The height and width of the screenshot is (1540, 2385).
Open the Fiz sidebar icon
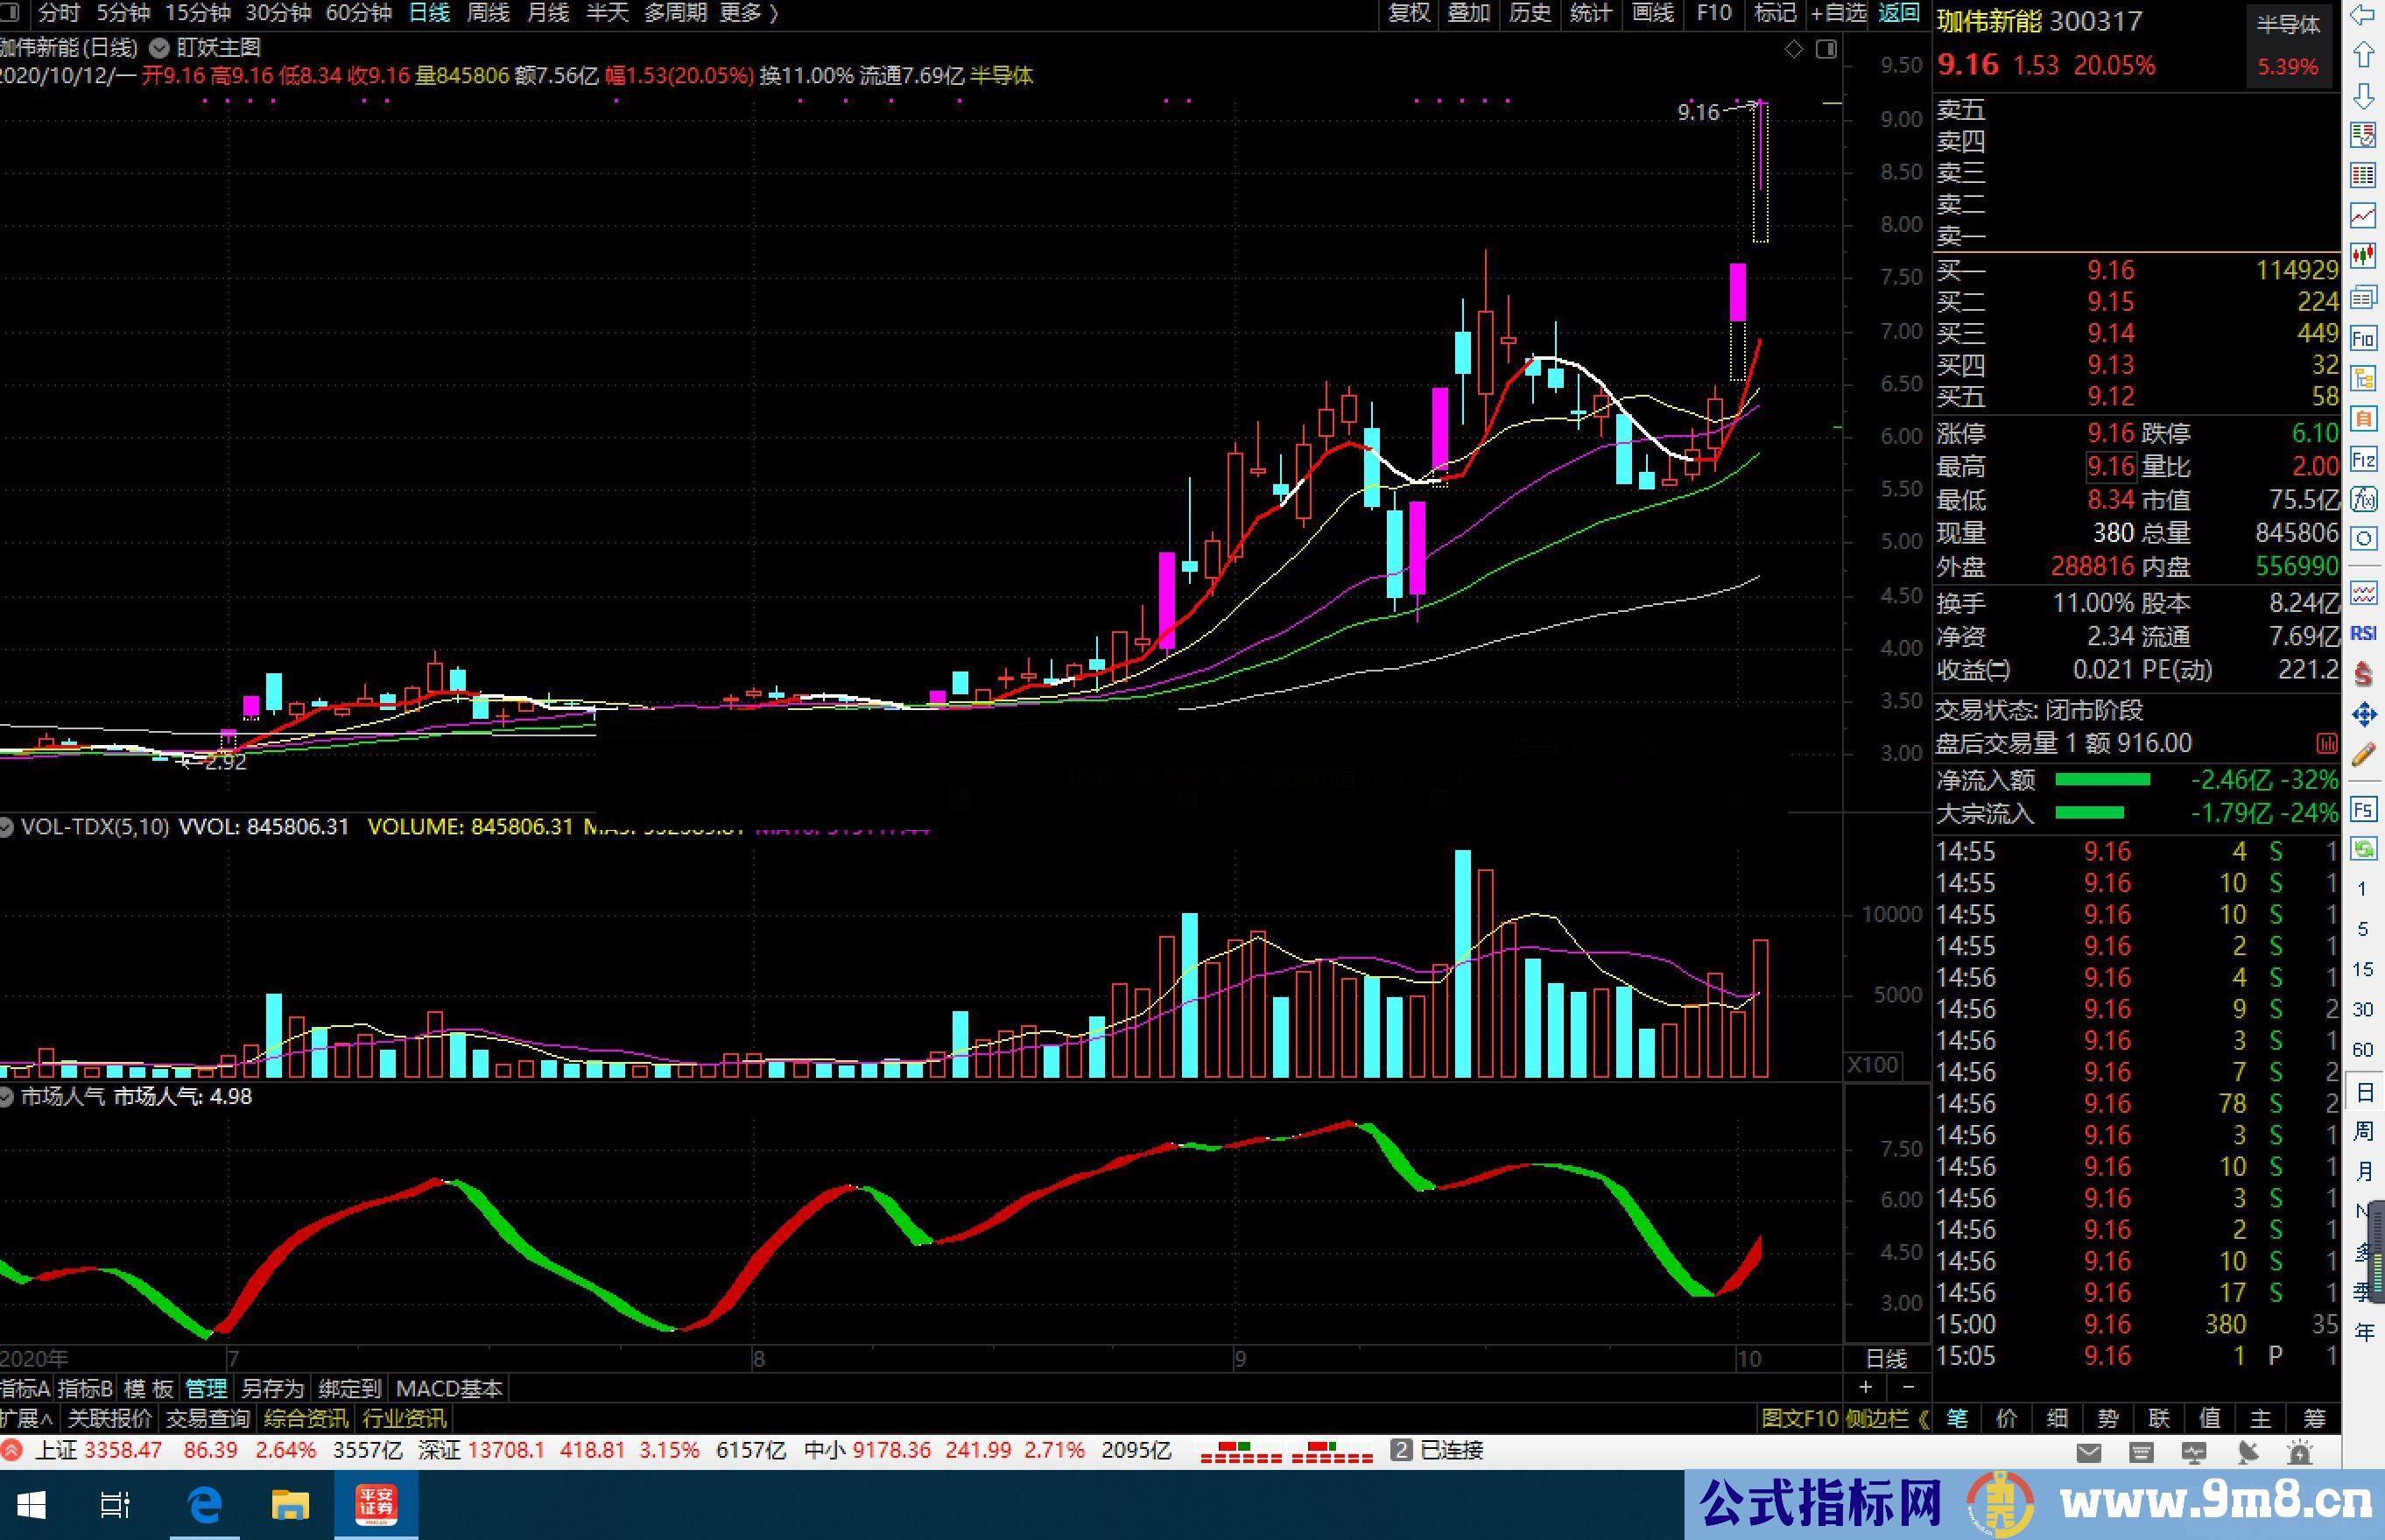click(x=2363, y=459)
